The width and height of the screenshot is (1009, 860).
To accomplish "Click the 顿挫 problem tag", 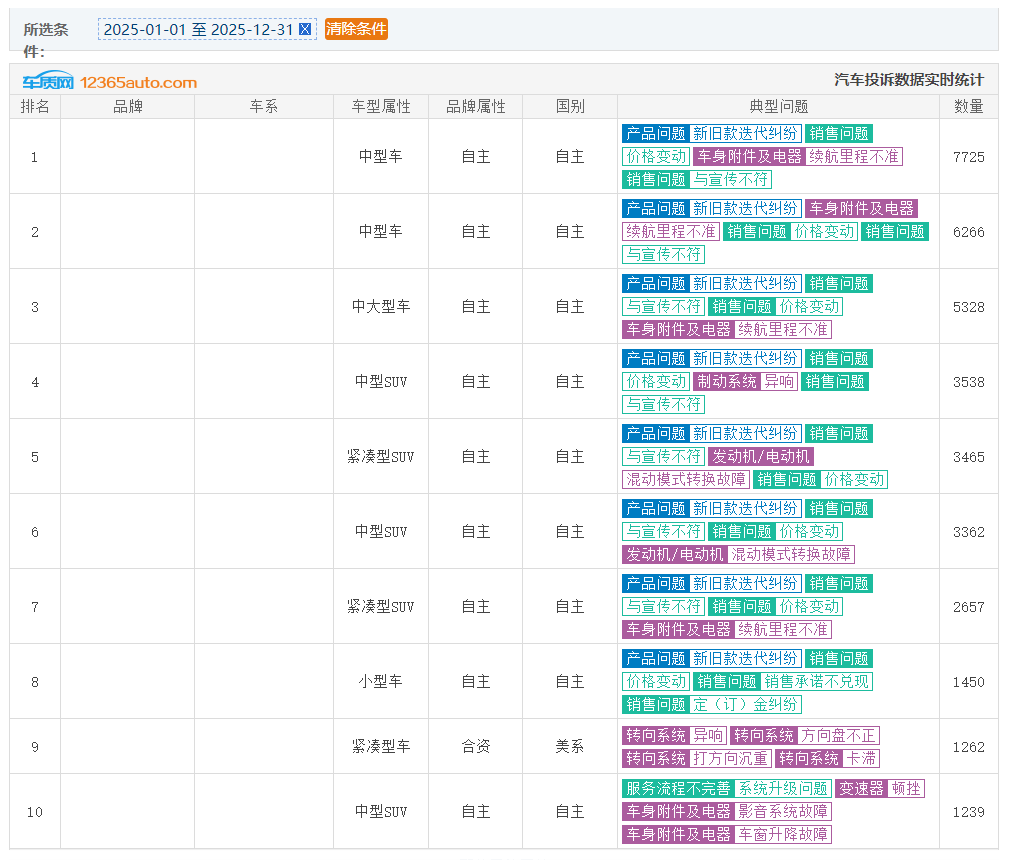I will pos(906,788).
